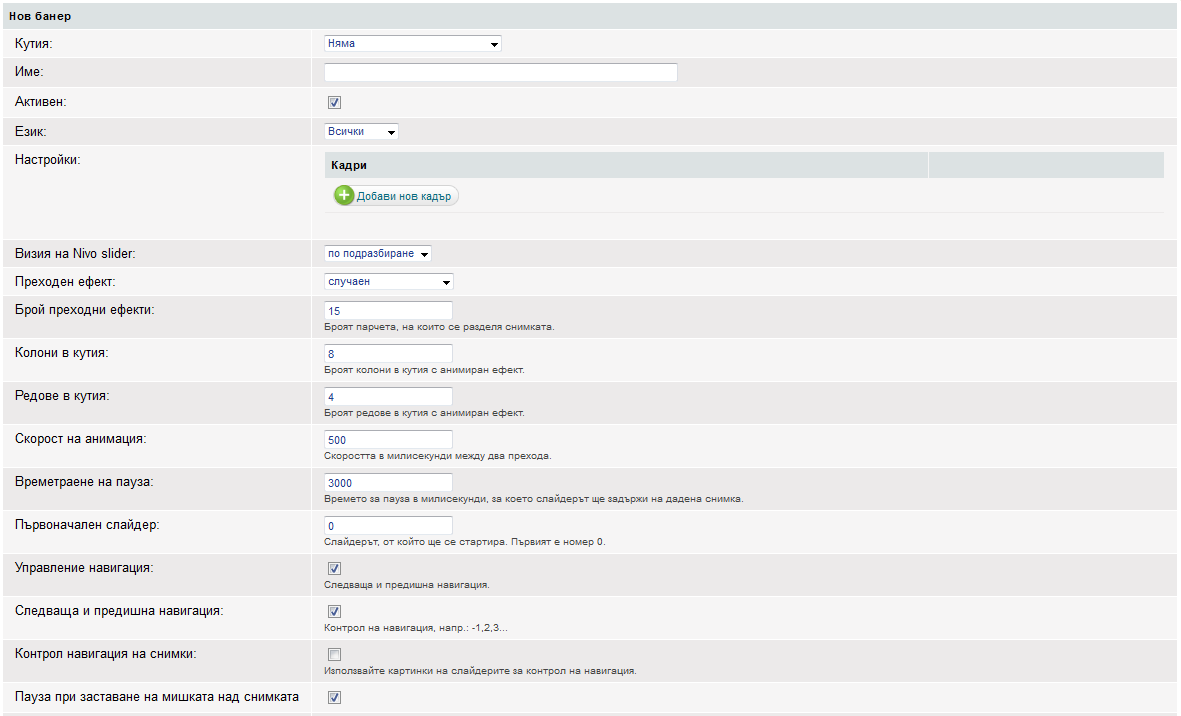Viewport: 1181px width, 716px height.
Task: Open the Кутия dropdown showing Няма
Action: [412, 44]
